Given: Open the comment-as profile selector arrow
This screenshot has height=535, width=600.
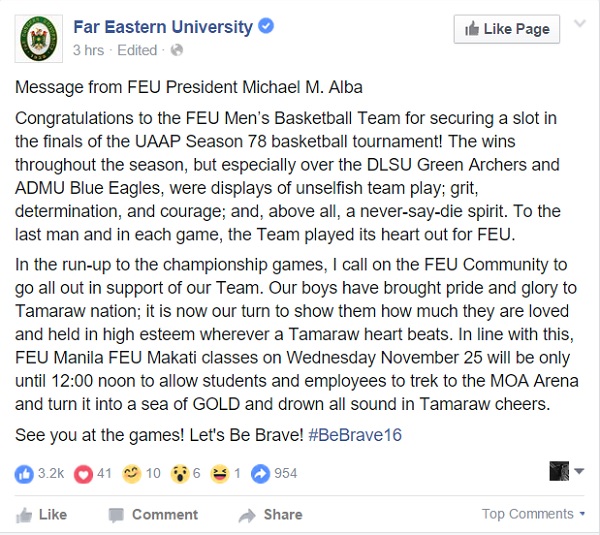Looking at the screenshot, I should tap(579, 471).
